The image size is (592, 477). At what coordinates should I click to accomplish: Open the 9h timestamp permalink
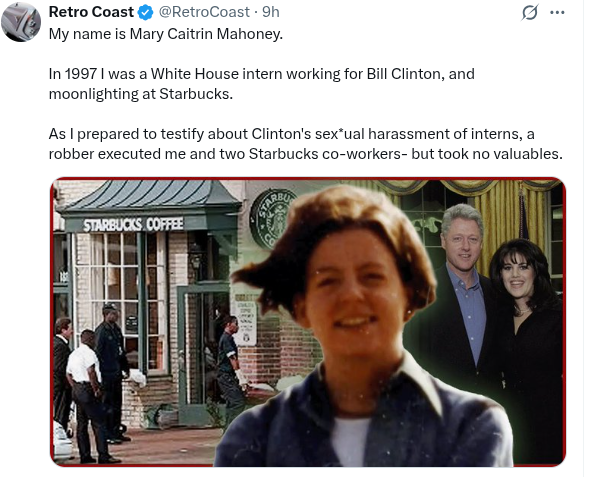(x=271, y=12)
